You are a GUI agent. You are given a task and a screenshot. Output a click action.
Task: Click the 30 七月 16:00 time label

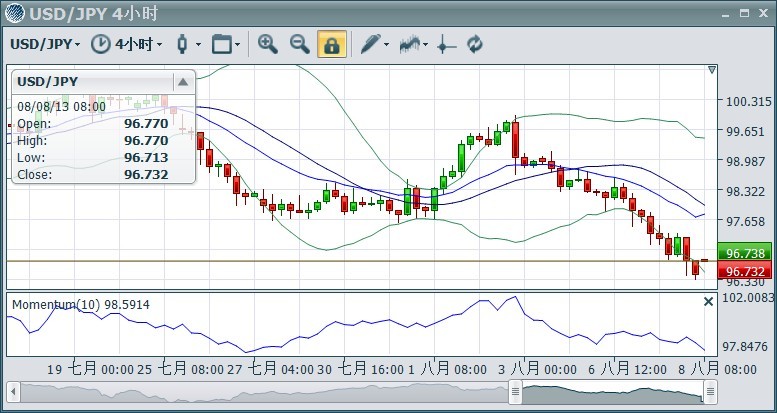pos(361,369)
